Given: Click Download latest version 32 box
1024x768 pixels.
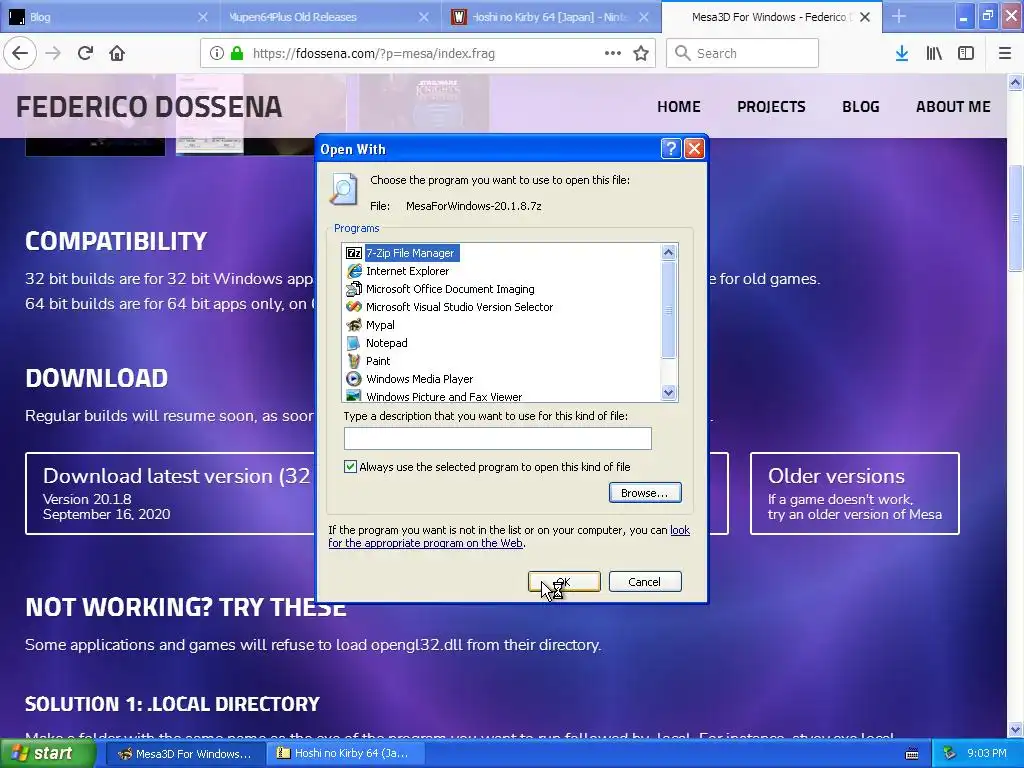Looking at the screenshot, I should tap(170, 493).
